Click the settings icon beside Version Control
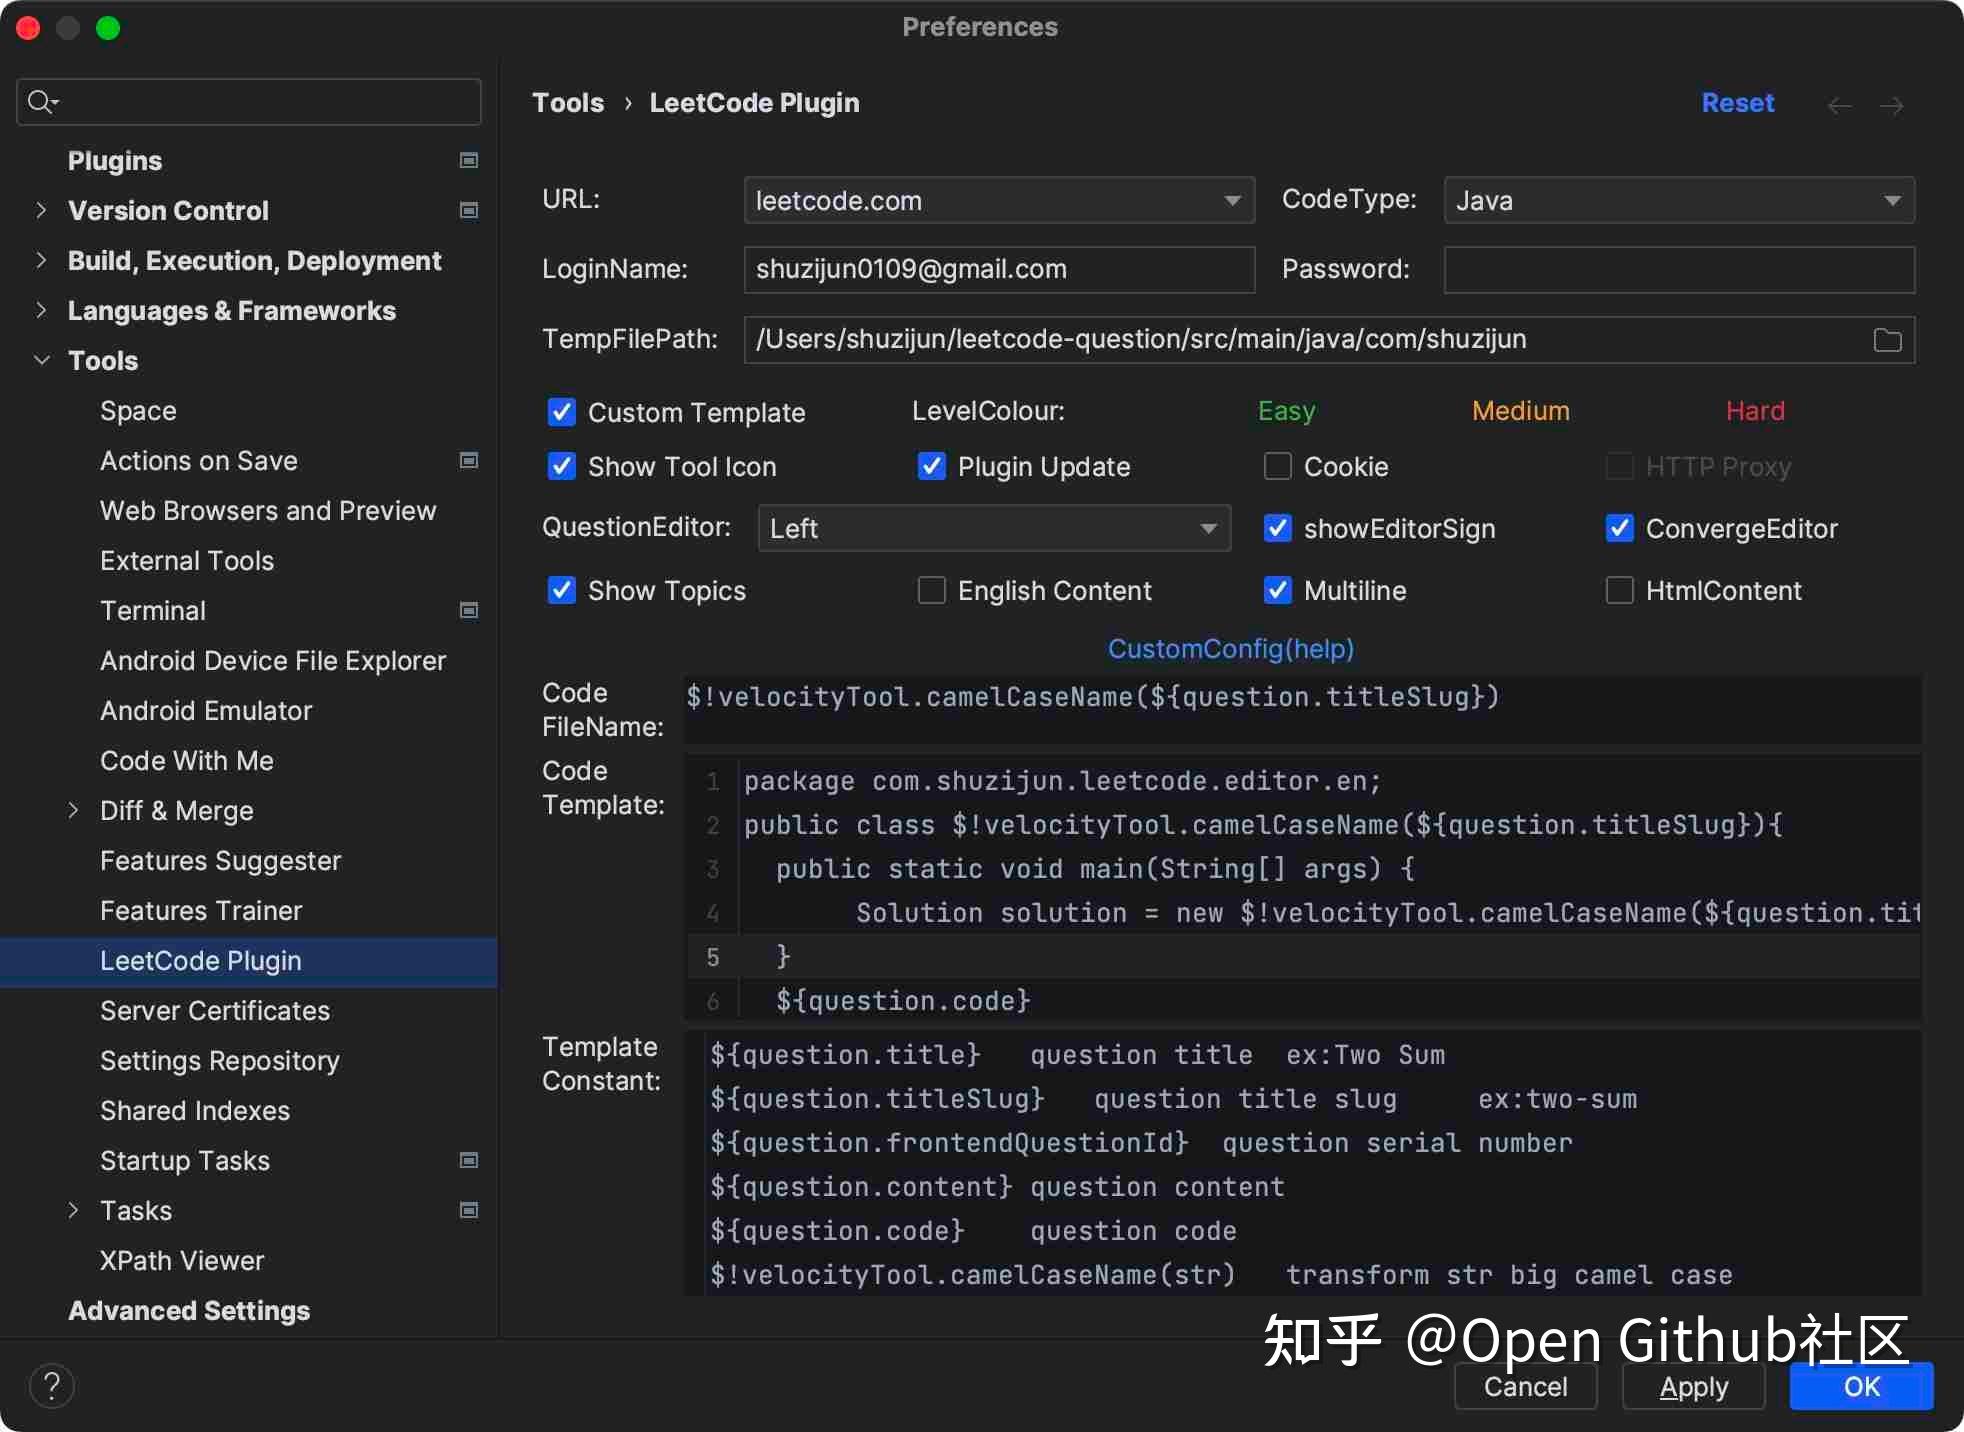The width and height of the screenshot is (1964, 1432). click(468, 211)
